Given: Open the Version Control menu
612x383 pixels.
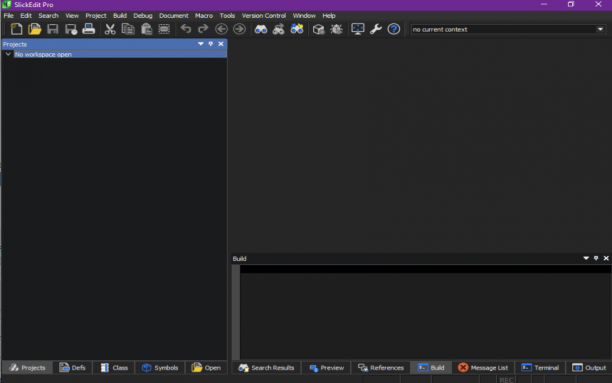Looking at the screenshot, I should click(264, 16).
